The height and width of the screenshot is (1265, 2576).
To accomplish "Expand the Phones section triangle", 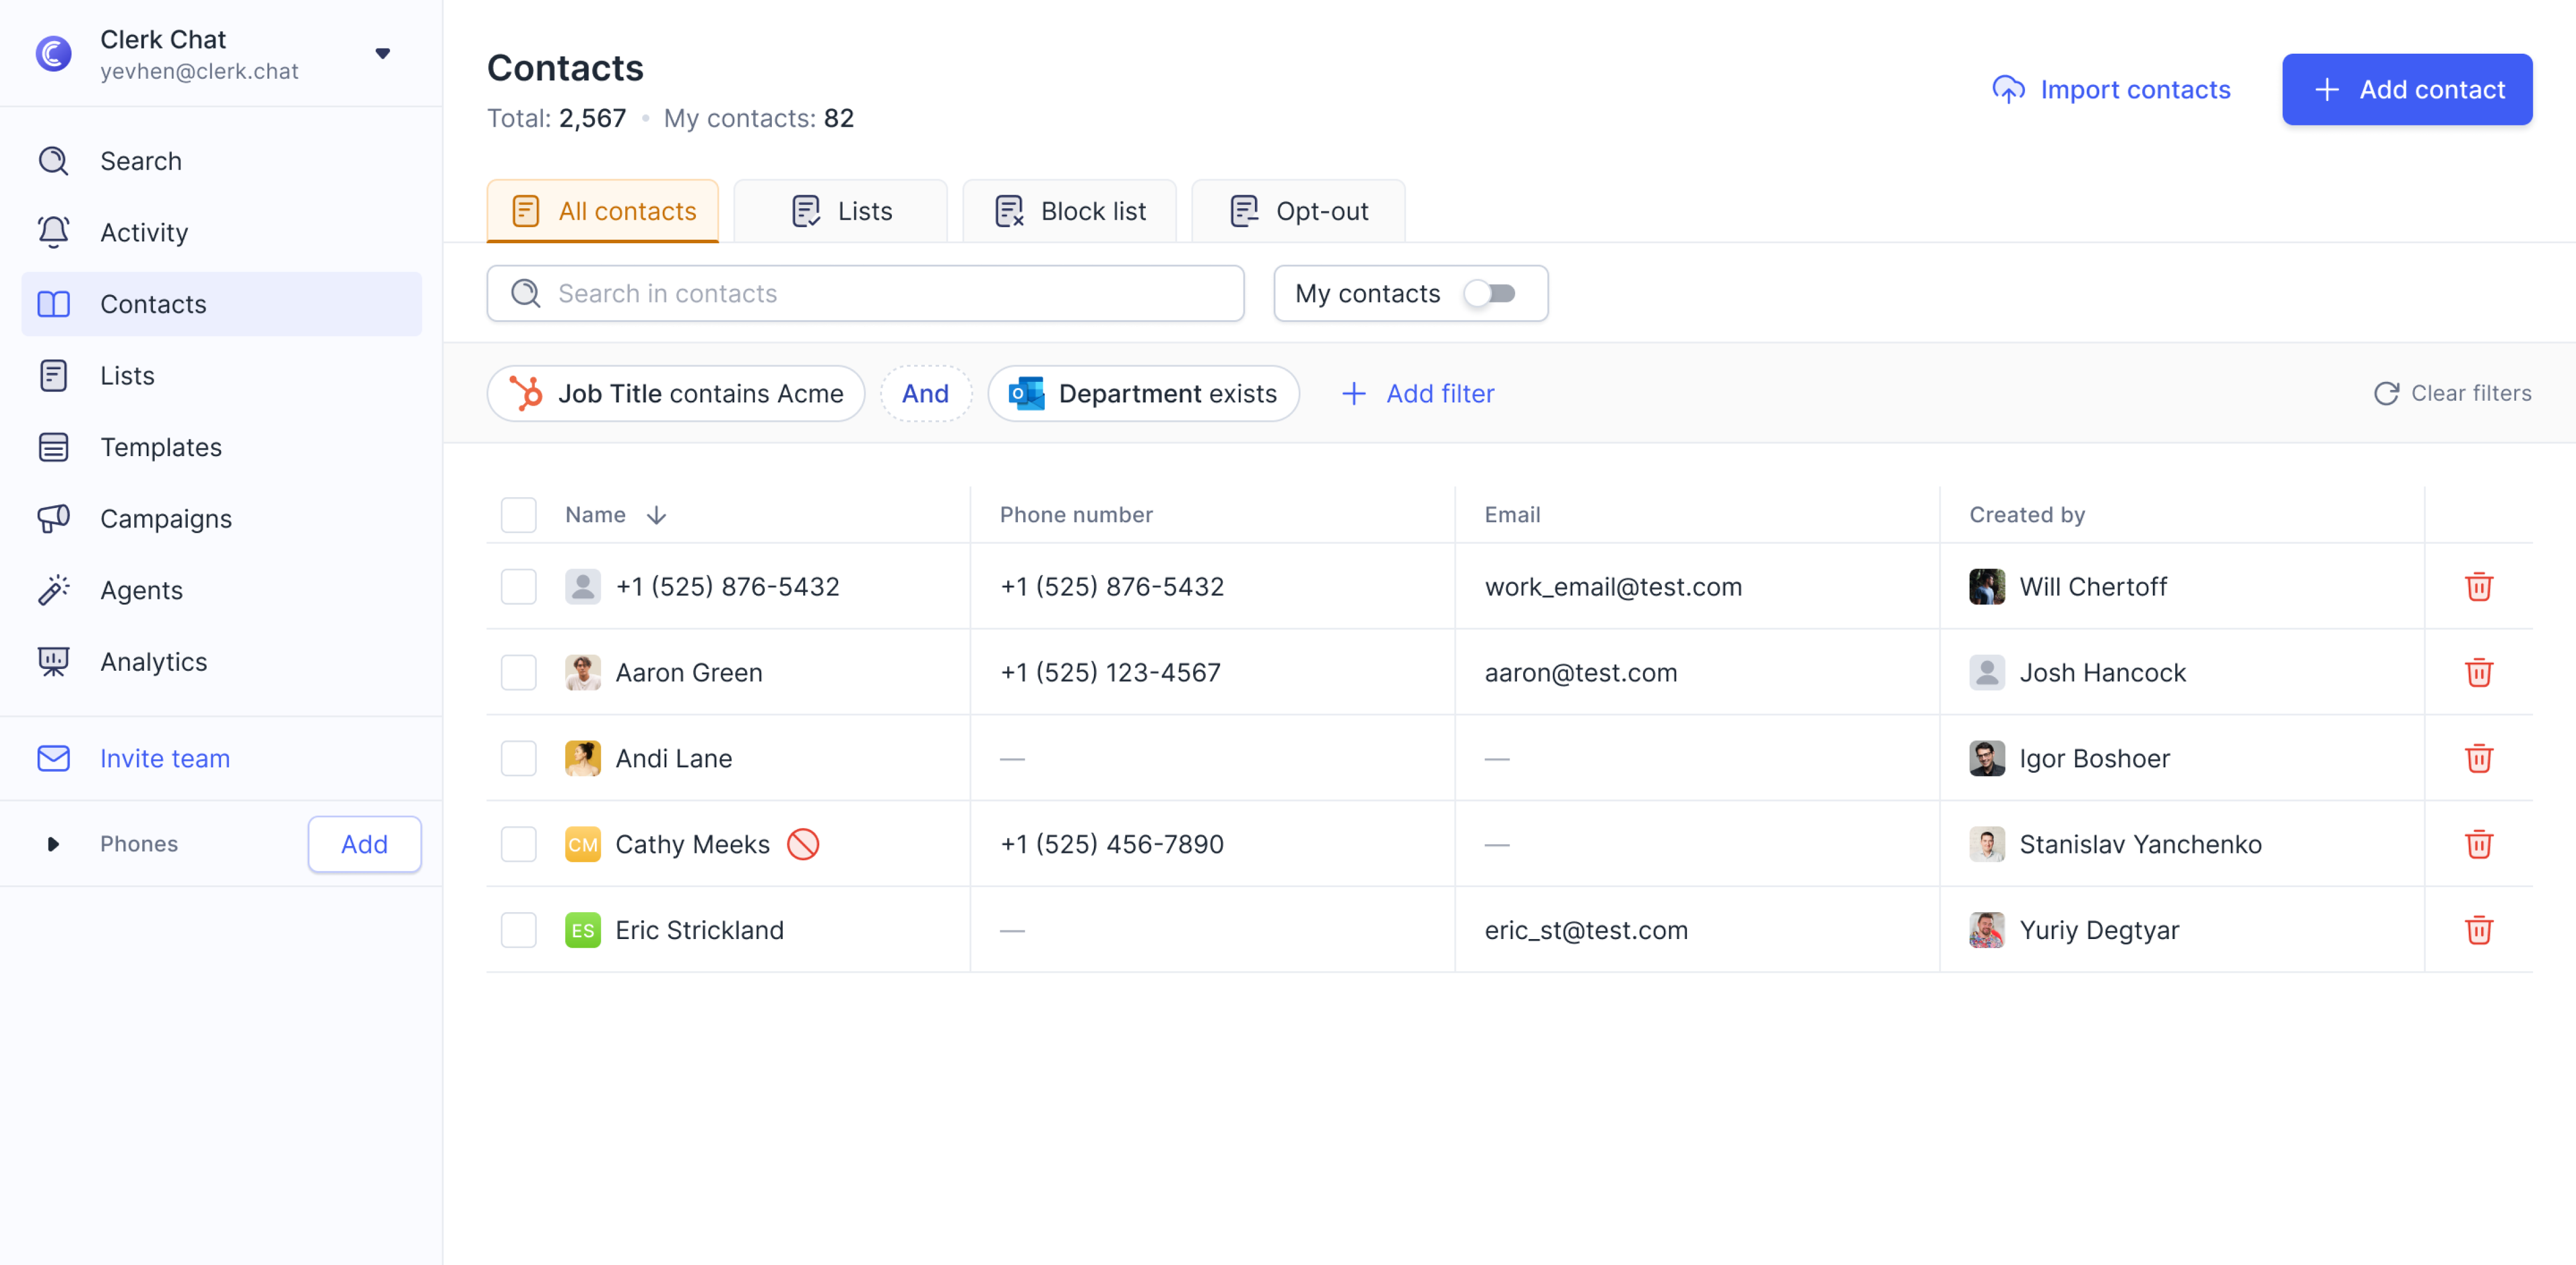I will (53, 844).
